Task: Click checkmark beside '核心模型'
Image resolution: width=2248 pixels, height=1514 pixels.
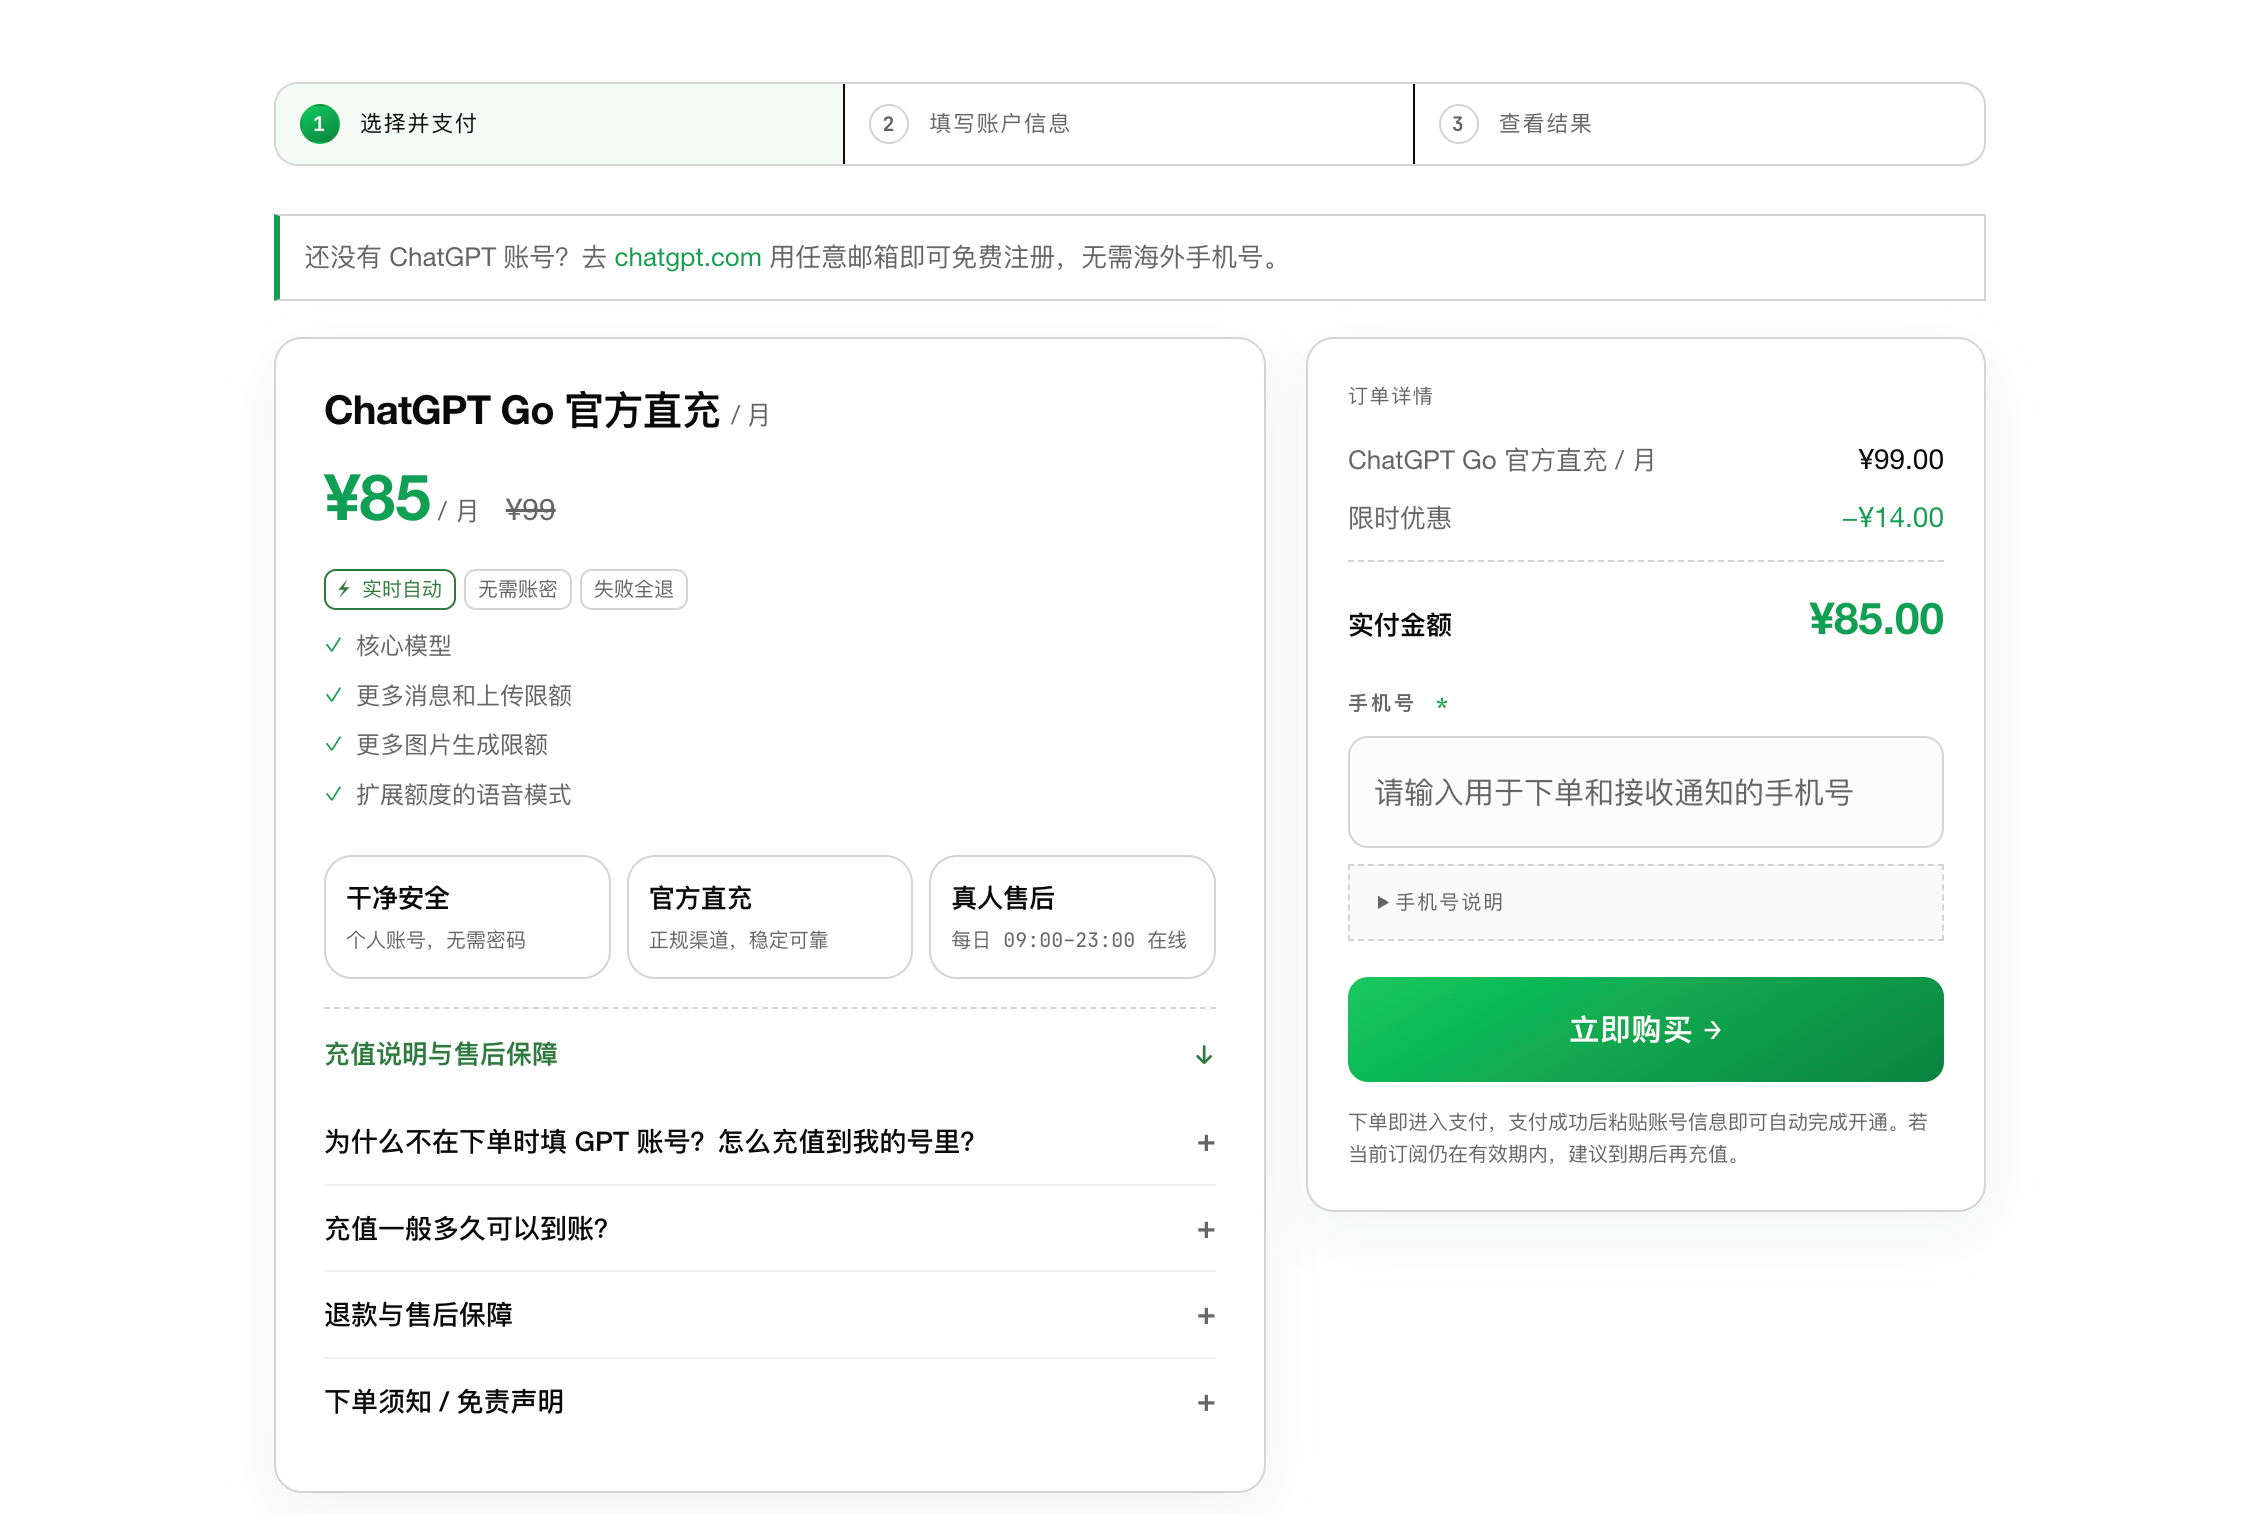Action: [x=334, y=645]
